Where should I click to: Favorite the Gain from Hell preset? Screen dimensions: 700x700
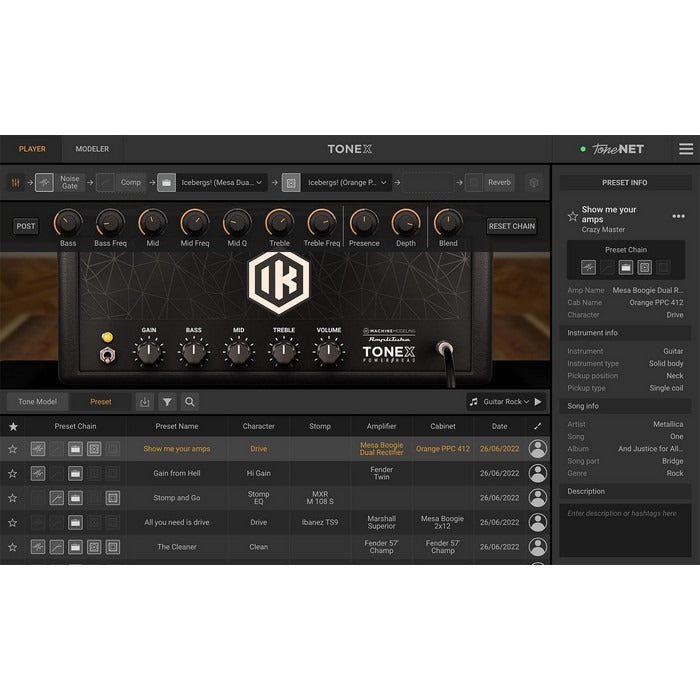12,474
